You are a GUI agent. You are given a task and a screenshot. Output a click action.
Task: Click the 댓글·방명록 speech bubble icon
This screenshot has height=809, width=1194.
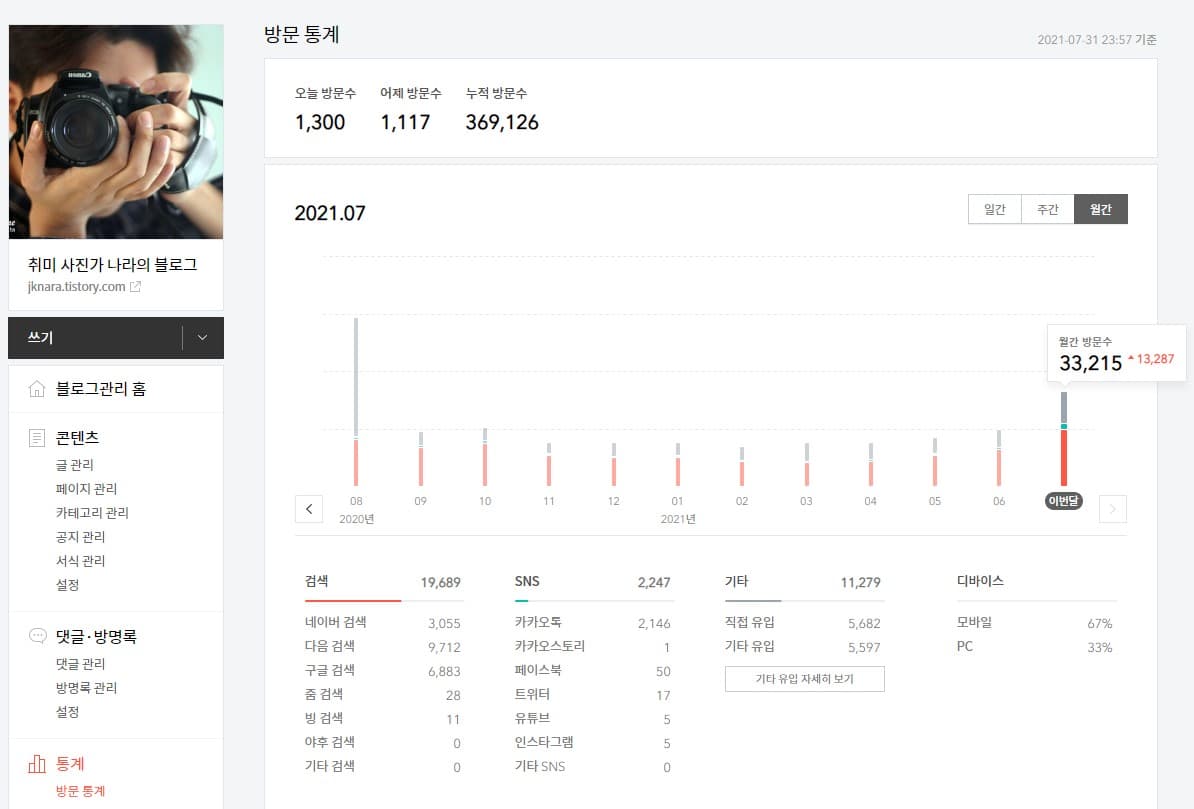pos(37,636)
